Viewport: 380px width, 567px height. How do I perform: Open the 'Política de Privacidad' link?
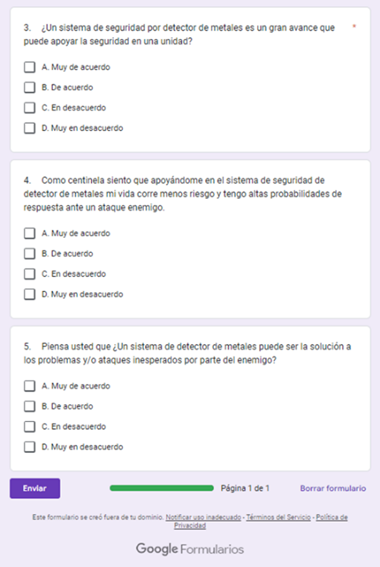coord(261,521)
